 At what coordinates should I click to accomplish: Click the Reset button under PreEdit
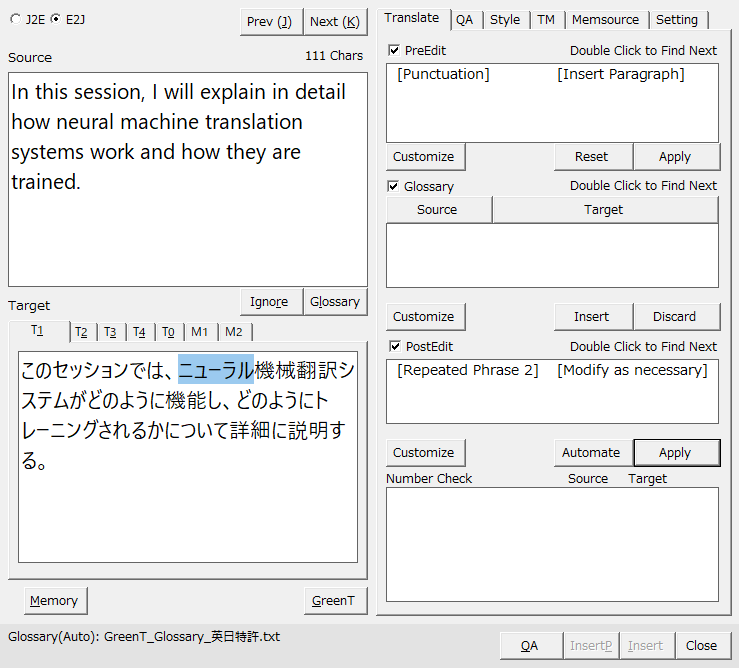pos(591,156)
